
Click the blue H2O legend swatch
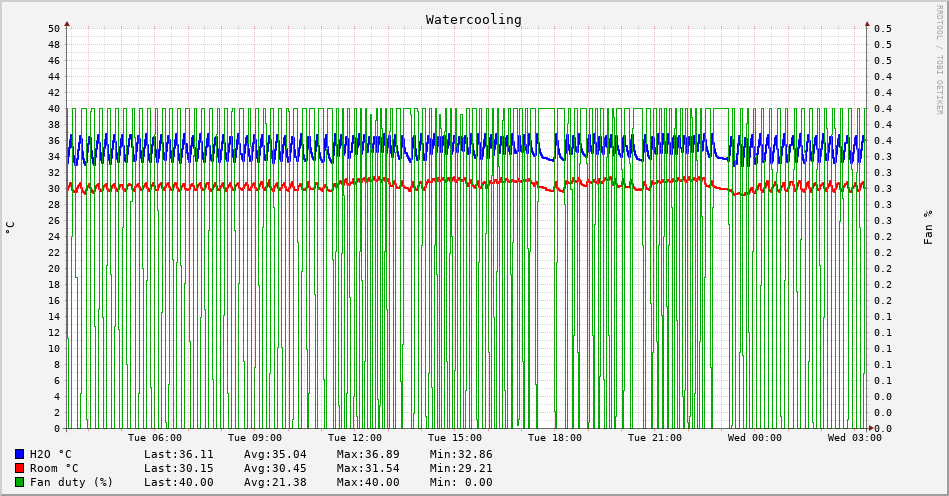pos(19,454)
